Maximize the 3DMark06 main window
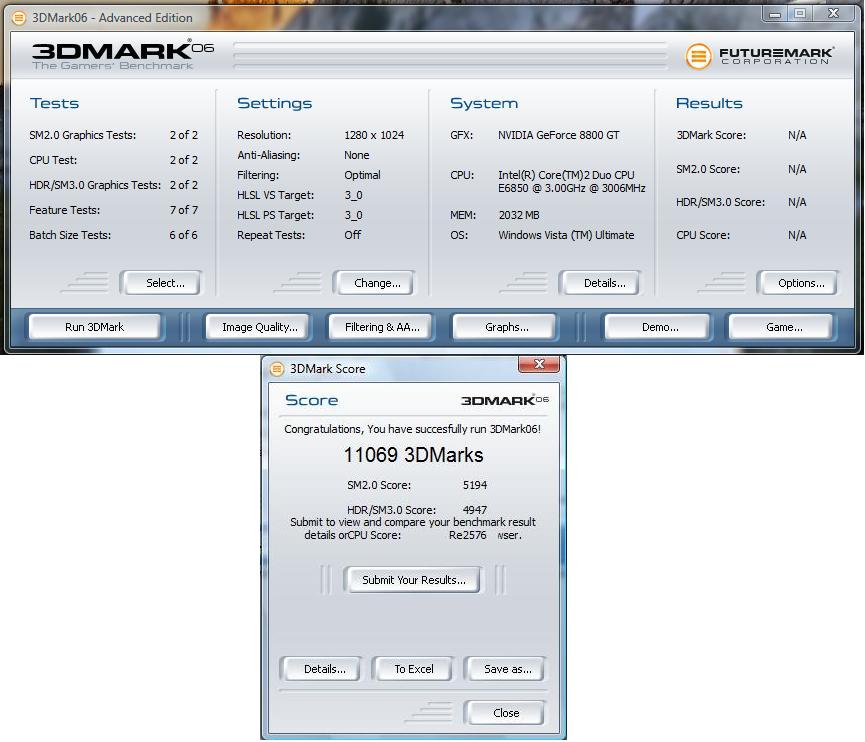 click(800, 13)
